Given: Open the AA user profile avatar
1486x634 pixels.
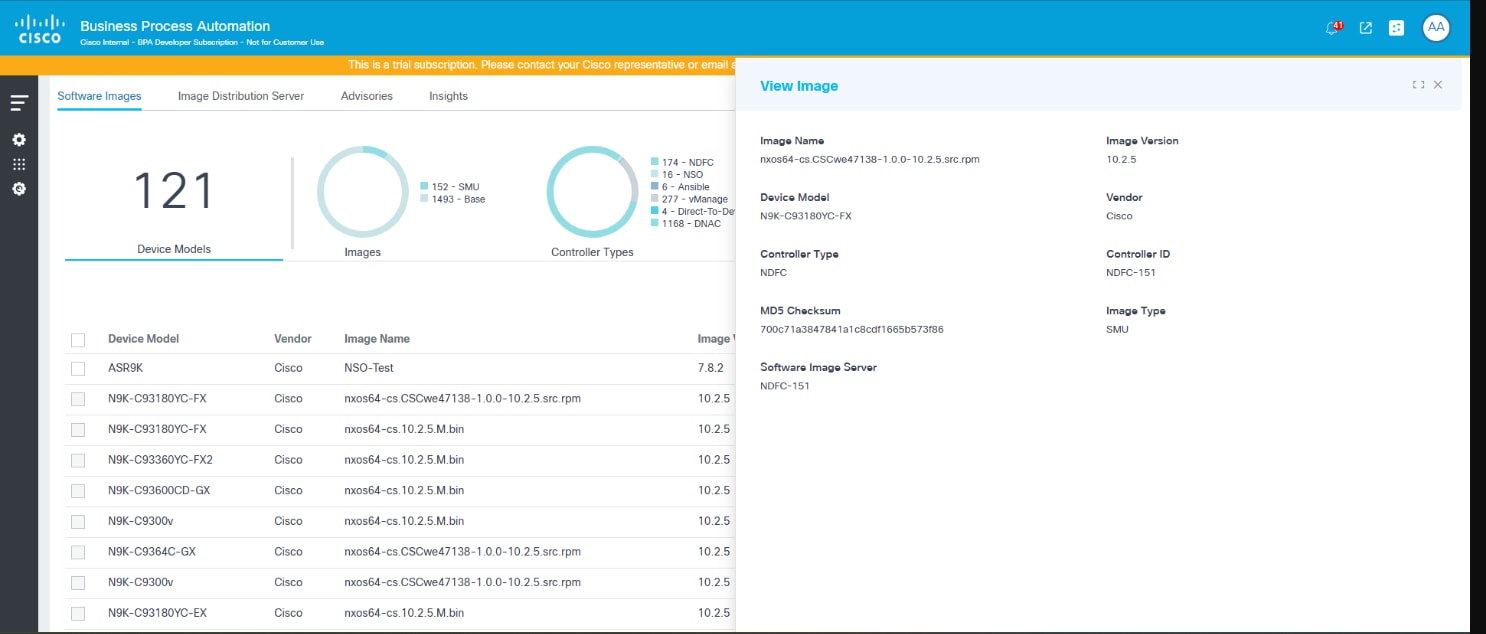Looking at the screenshot, I should 1436,28.
